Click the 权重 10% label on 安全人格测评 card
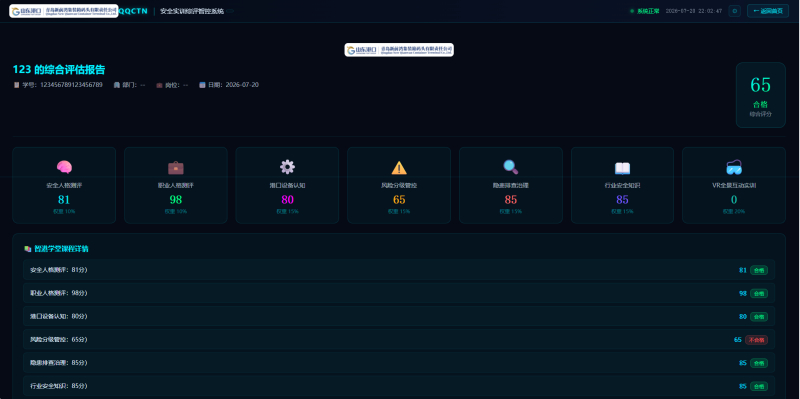Image resolution: width=800 pixels, height=399 pixels. tap(64, 211)
